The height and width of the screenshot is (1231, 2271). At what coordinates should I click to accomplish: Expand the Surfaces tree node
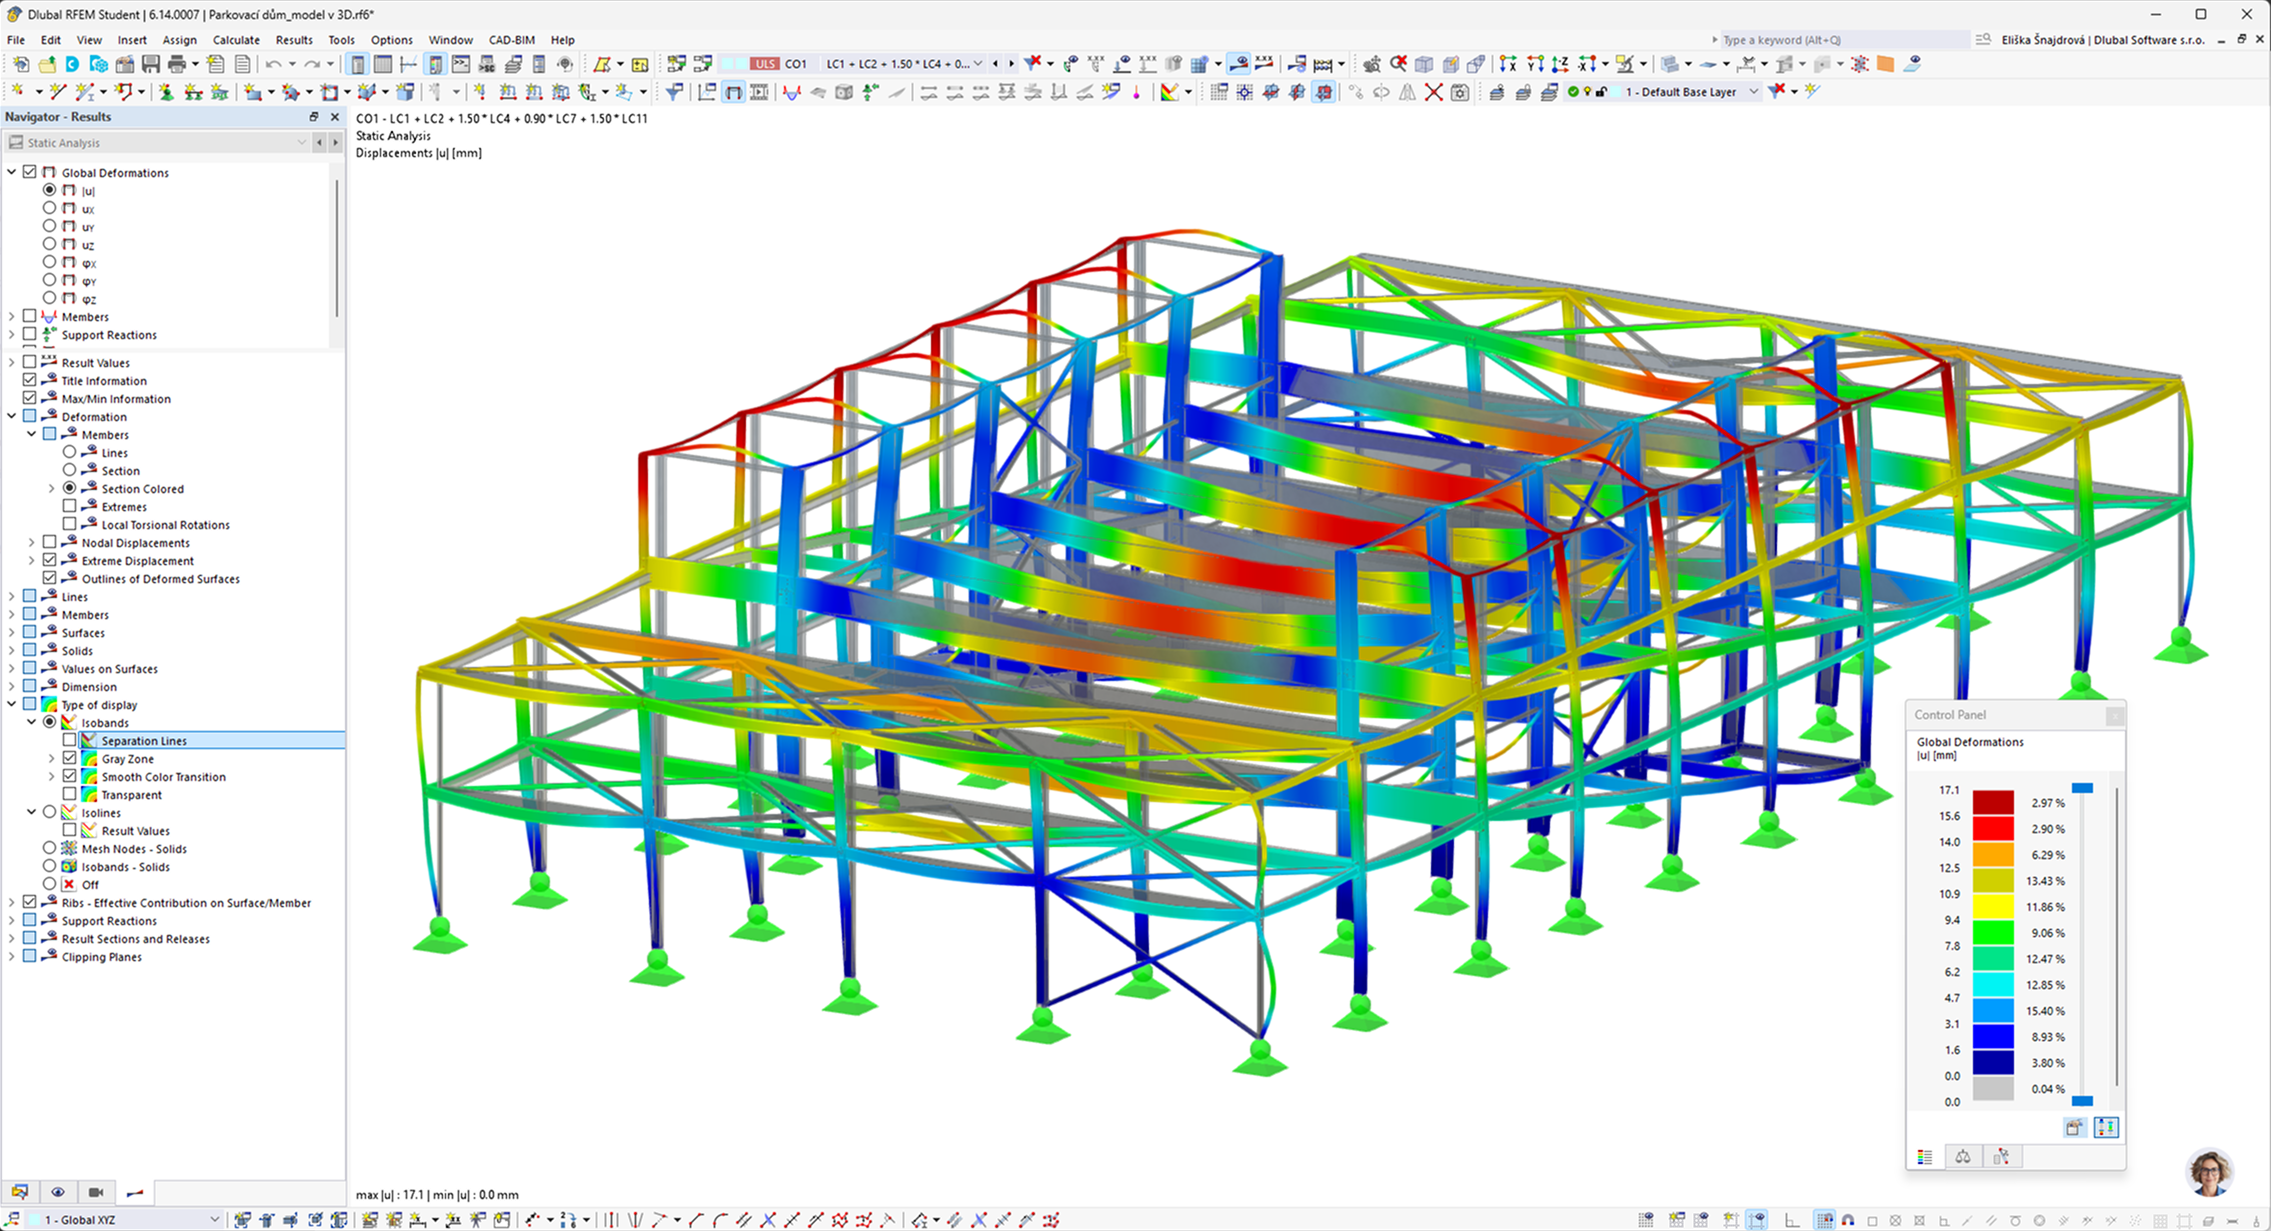(x=12, y=632)
